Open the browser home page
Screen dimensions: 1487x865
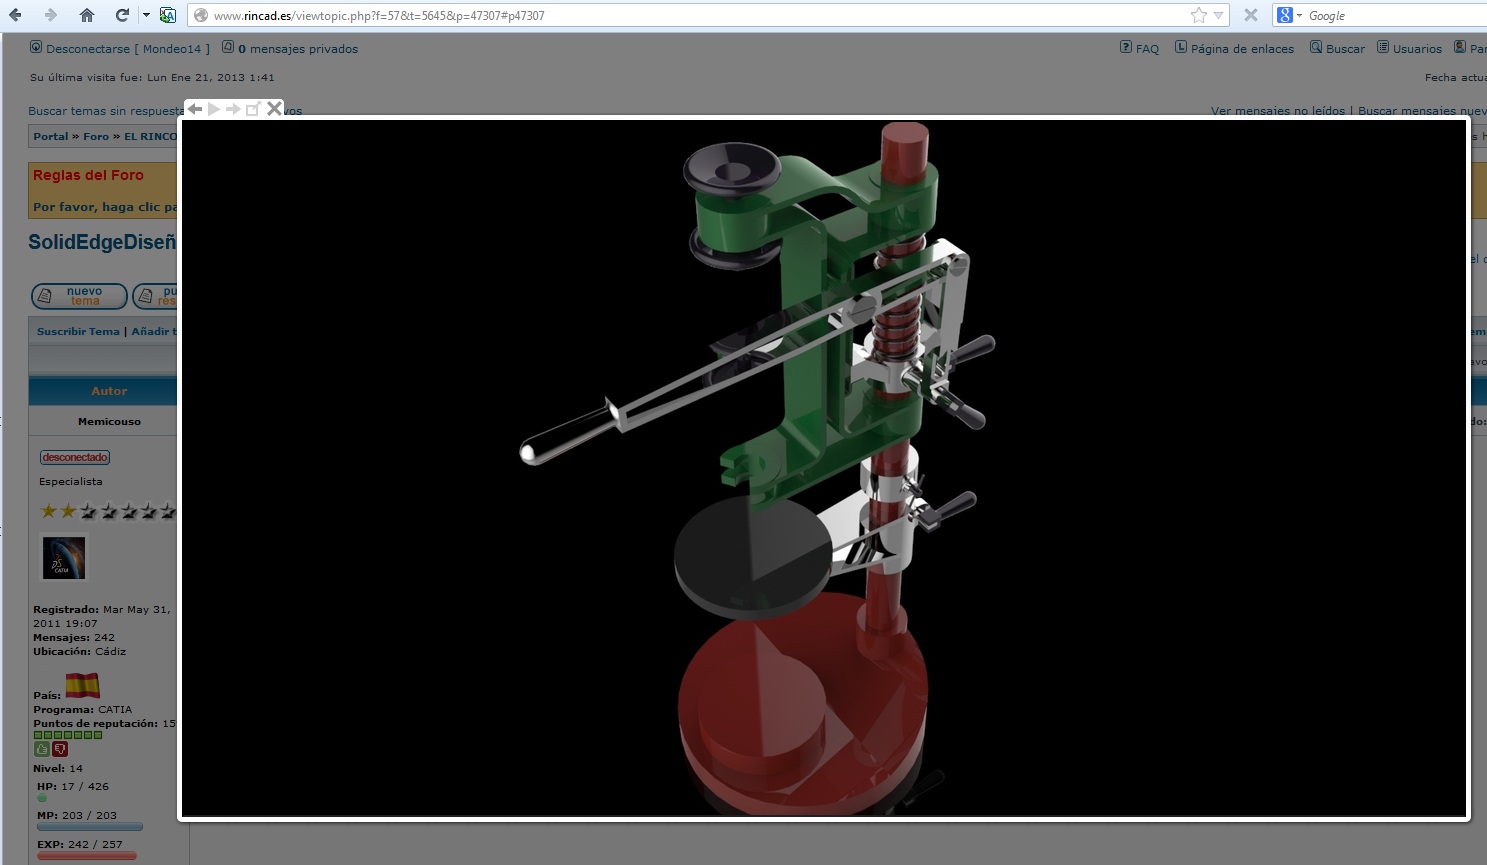[x=87, y=15]
